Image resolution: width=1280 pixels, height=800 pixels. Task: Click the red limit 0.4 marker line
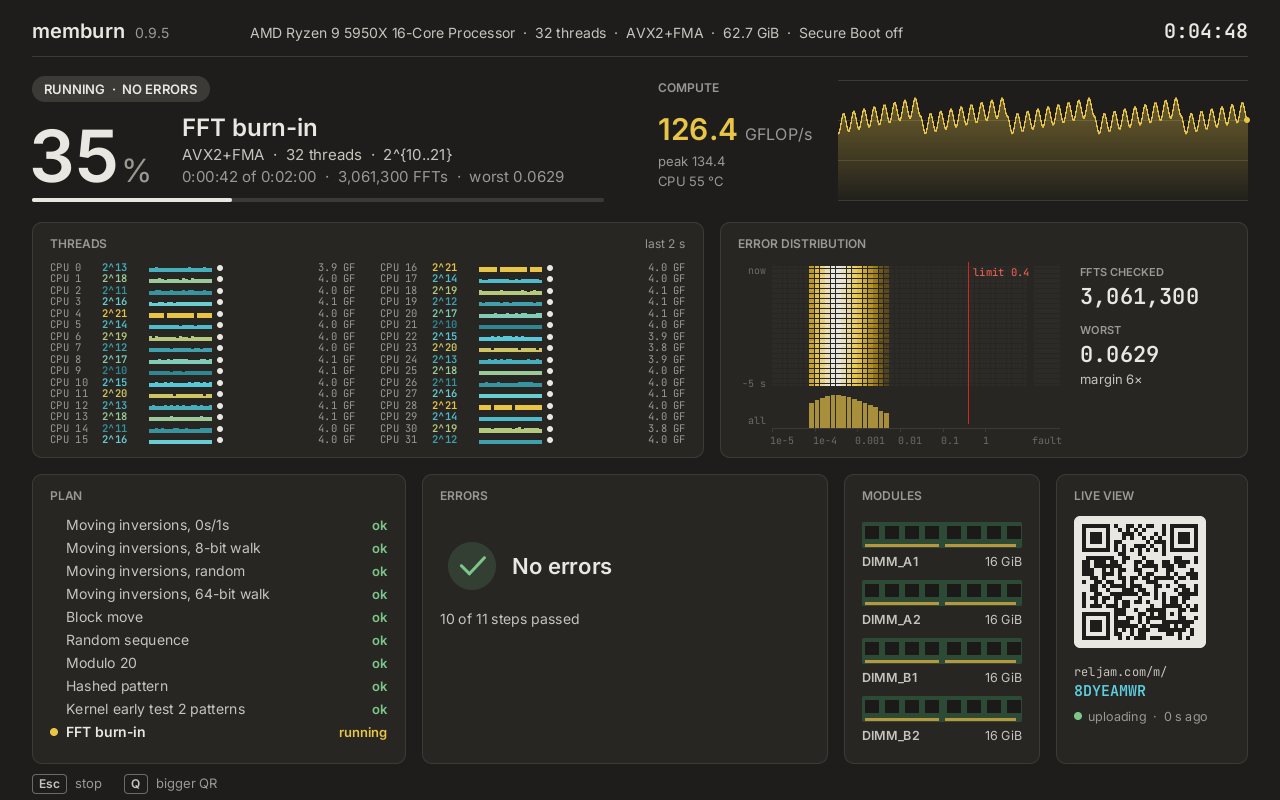pyautogui.click(x=968, y=343)
